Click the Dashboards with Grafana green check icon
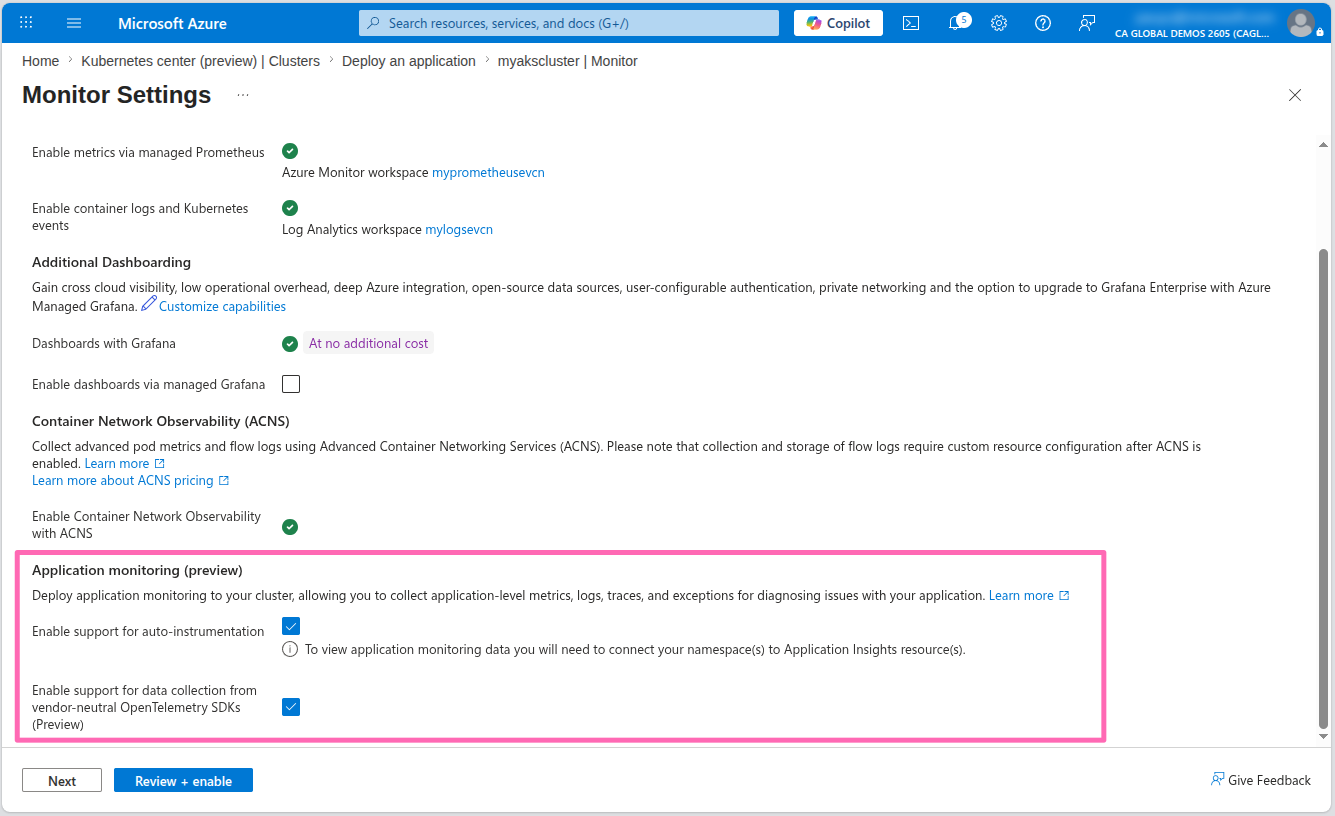Viewport: 1335px width, 816px height. [290, 343]
